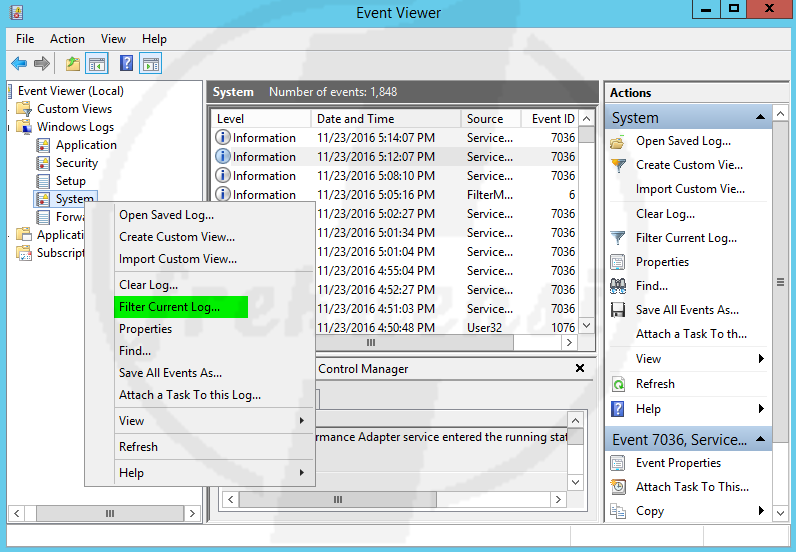Click Clear Log link in Actions pane
The height and width of the screenshot is (552, 796).
[x=665, y=214]
